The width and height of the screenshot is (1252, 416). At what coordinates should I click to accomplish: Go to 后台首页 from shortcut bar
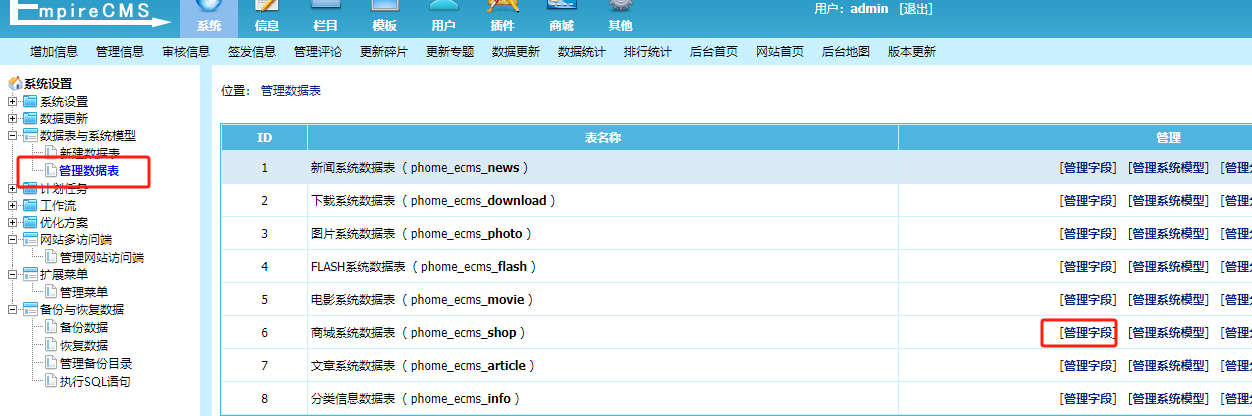click(x=714, y=52)
